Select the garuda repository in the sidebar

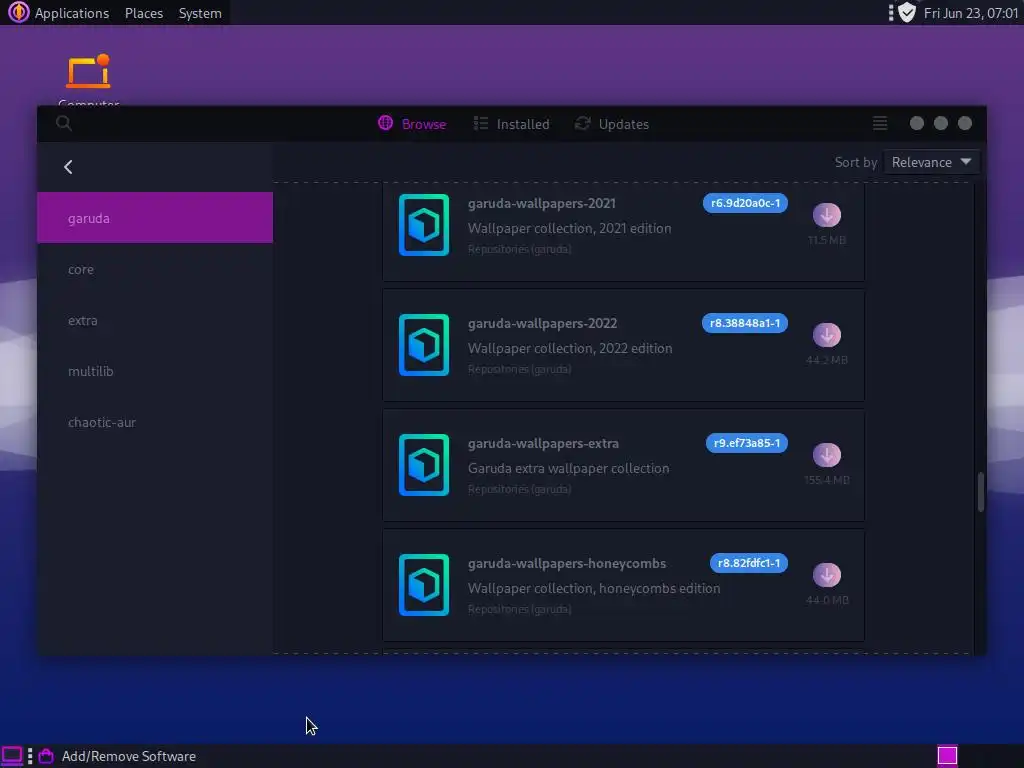155,217
